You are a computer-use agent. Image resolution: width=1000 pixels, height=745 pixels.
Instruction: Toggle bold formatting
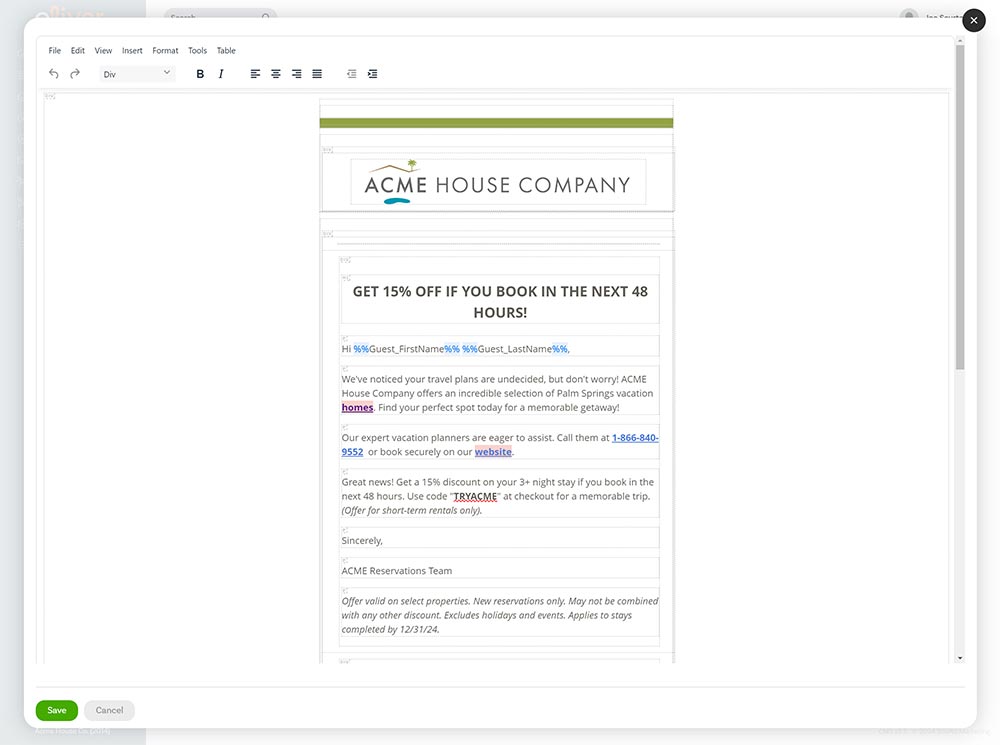(199, 73)
